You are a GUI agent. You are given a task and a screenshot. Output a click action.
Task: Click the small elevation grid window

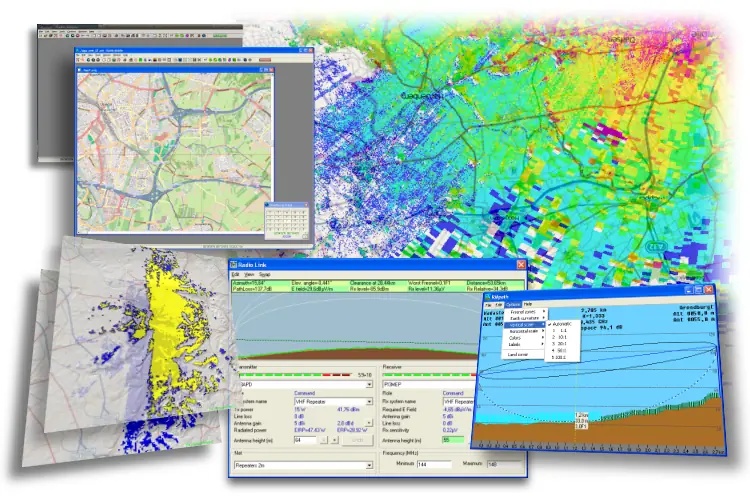[x=287, y=221]
